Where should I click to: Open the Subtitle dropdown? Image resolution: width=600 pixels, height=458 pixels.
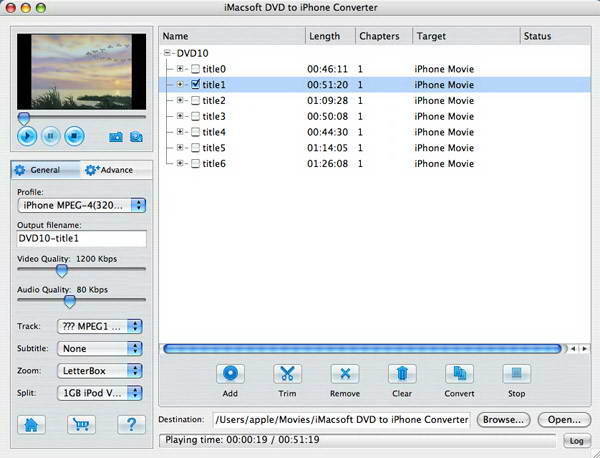point(99,349)
